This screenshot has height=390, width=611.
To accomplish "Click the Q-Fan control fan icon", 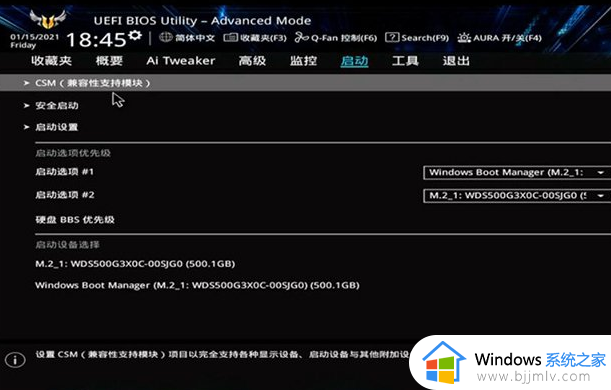I will (302, 37).
